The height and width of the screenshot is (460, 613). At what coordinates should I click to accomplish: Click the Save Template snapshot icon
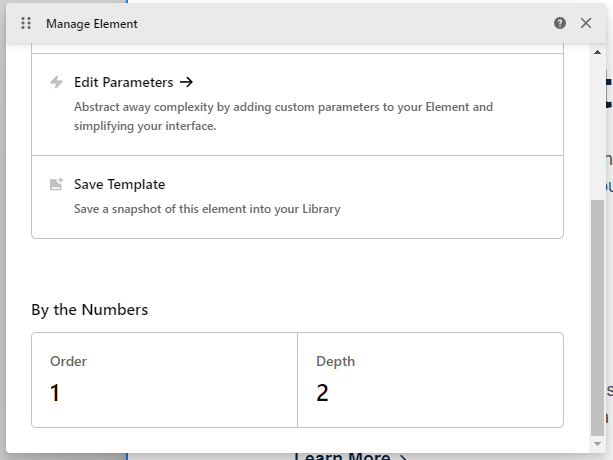pos(57,185)
